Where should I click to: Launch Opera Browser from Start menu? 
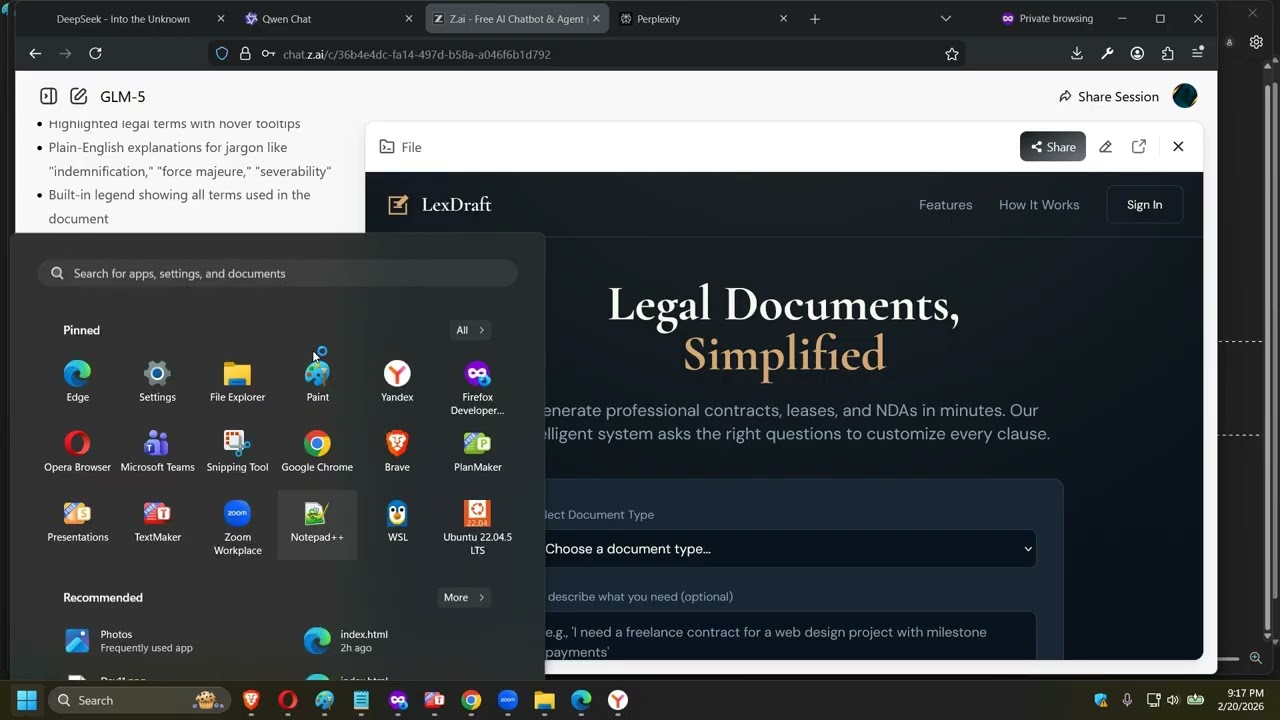click(77, 451)
